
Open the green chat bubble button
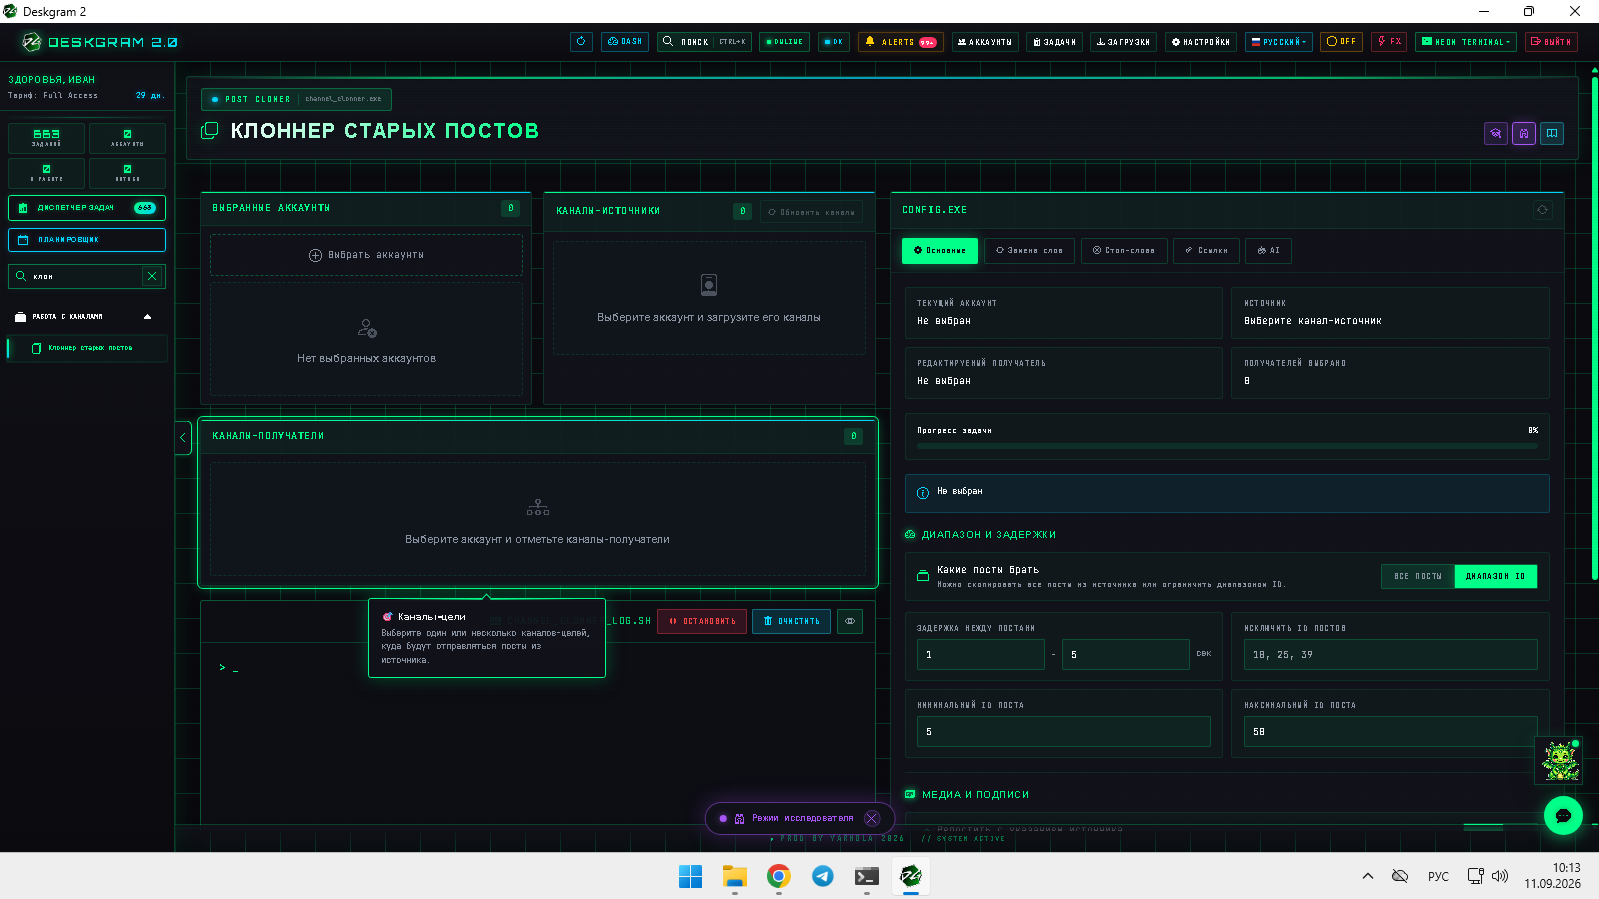click(x=1563, y=815)
